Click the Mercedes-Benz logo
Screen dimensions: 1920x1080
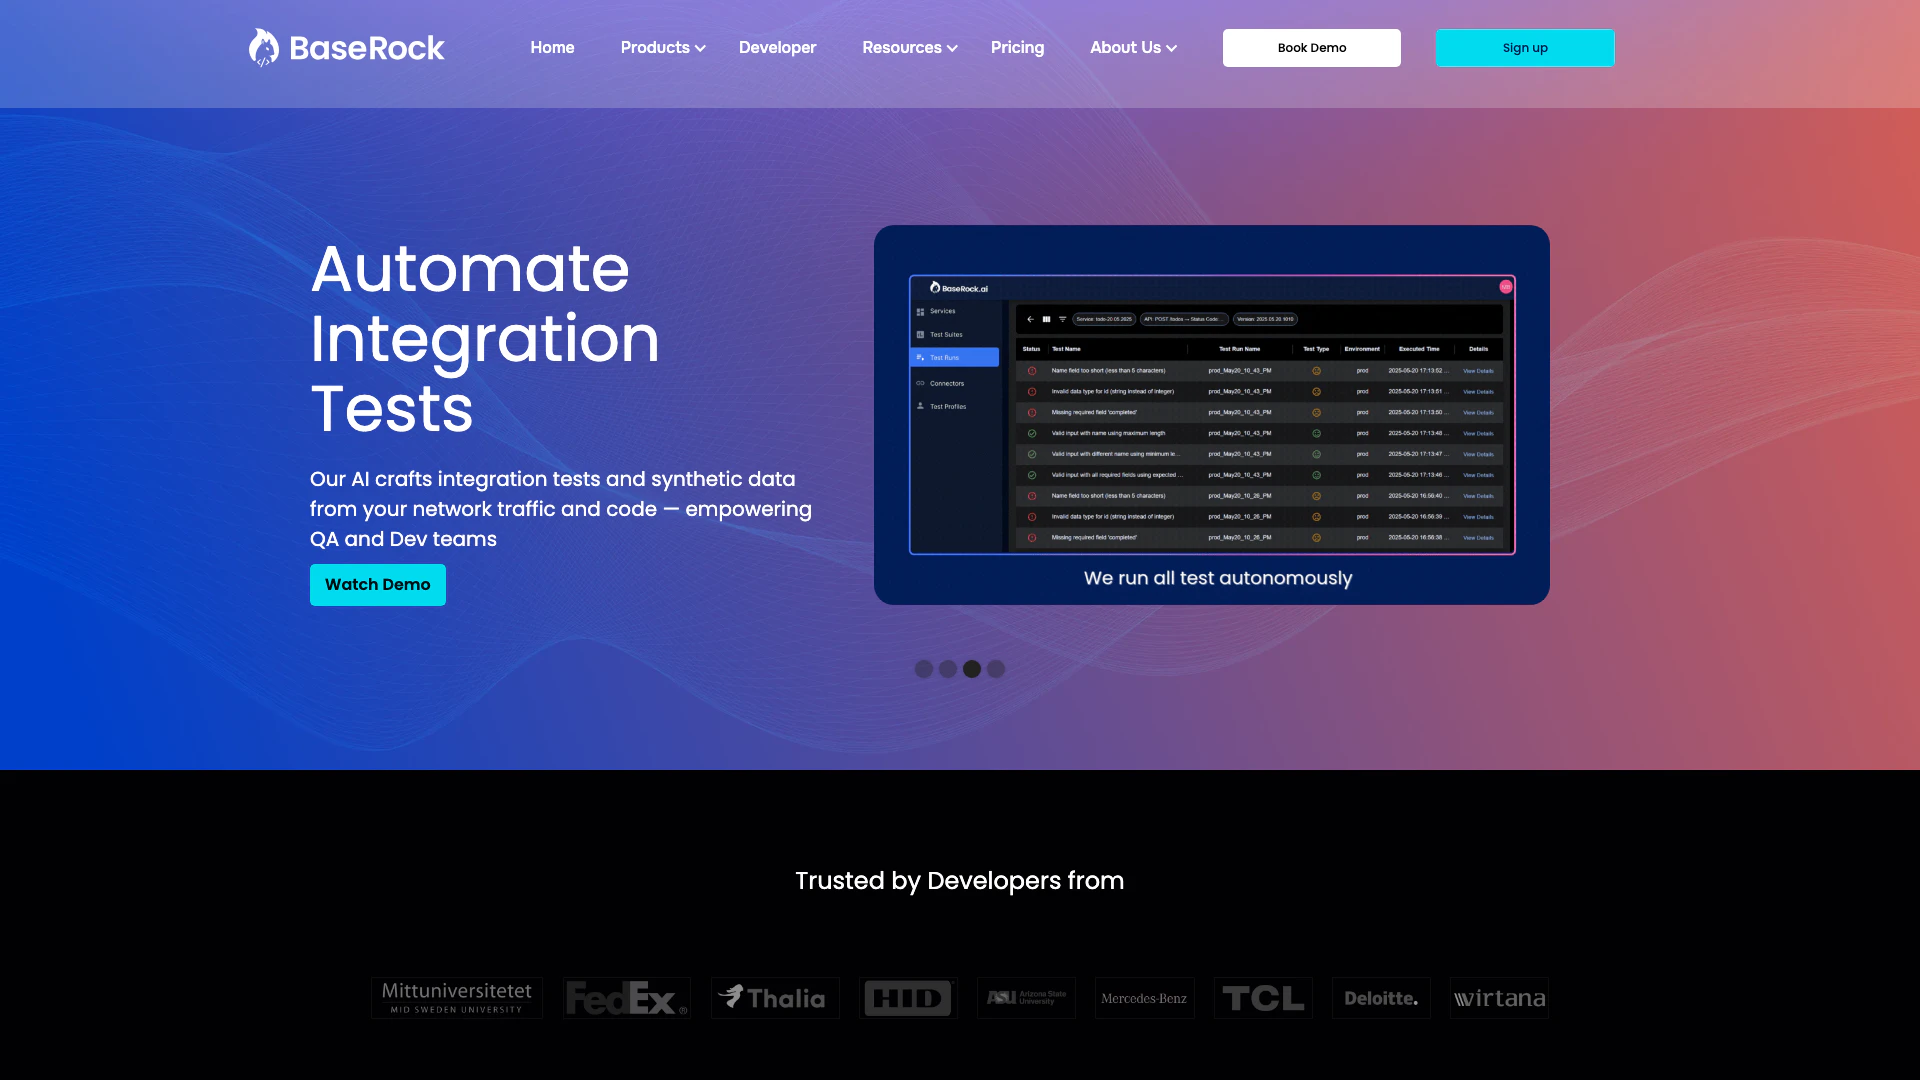(x=1144, y=998)
